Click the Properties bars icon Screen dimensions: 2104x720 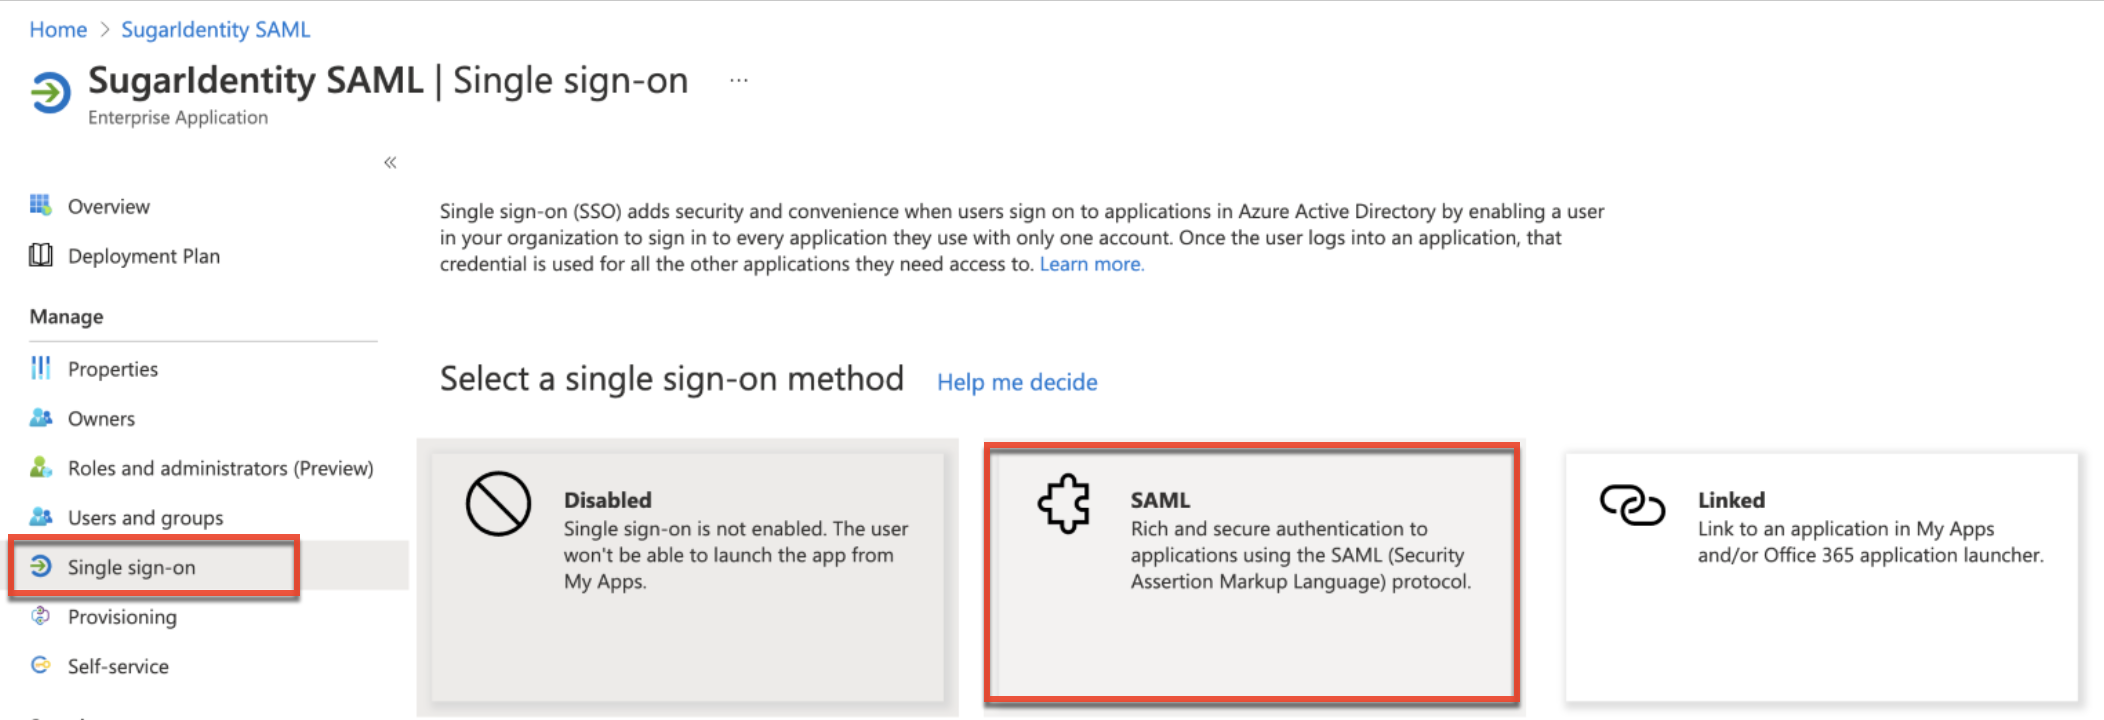point(40,368)
